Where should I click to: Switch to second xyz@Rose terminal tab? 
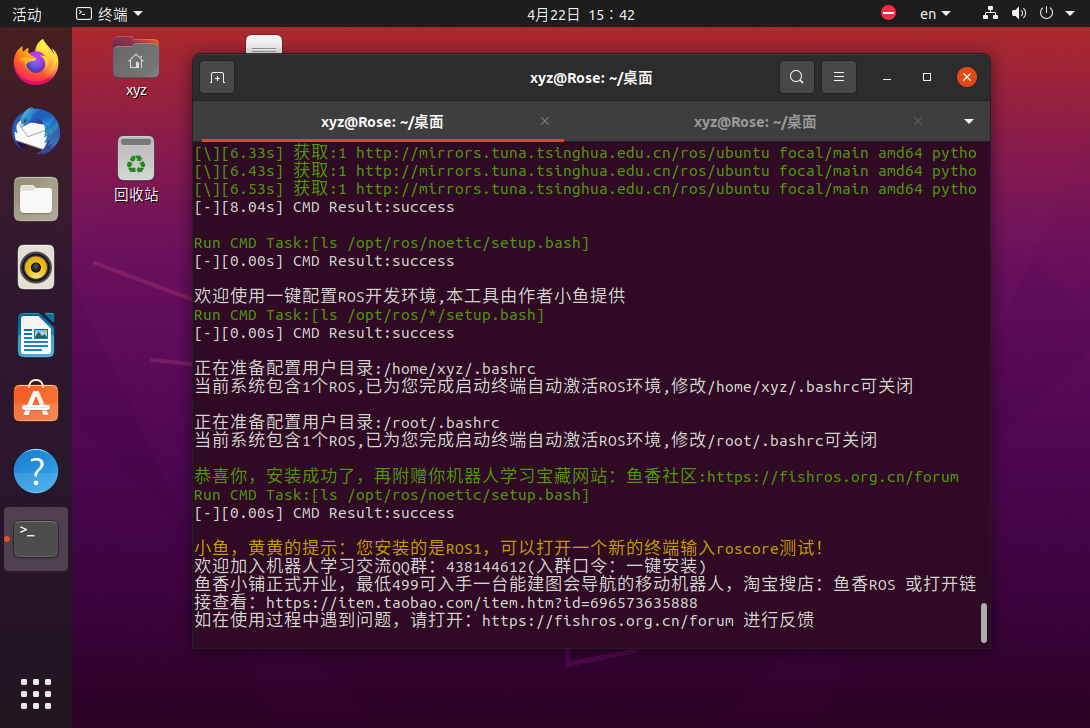point(755,122)
